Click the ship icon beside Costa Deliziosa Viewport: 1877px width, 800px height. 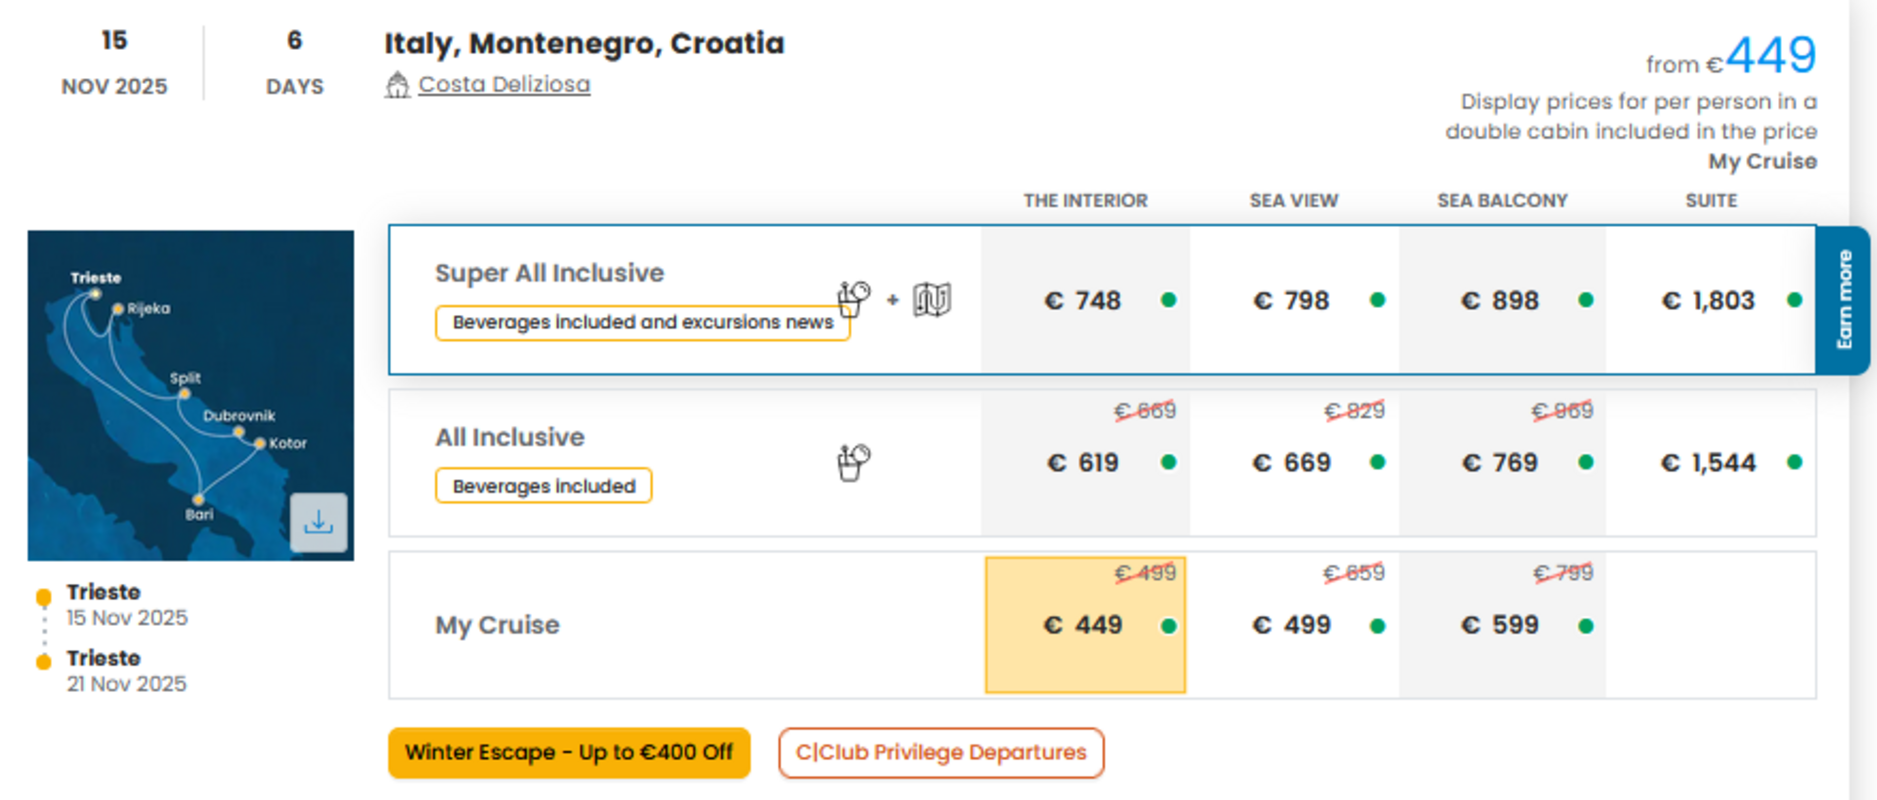pyautogui.click(x=397, y=85)
